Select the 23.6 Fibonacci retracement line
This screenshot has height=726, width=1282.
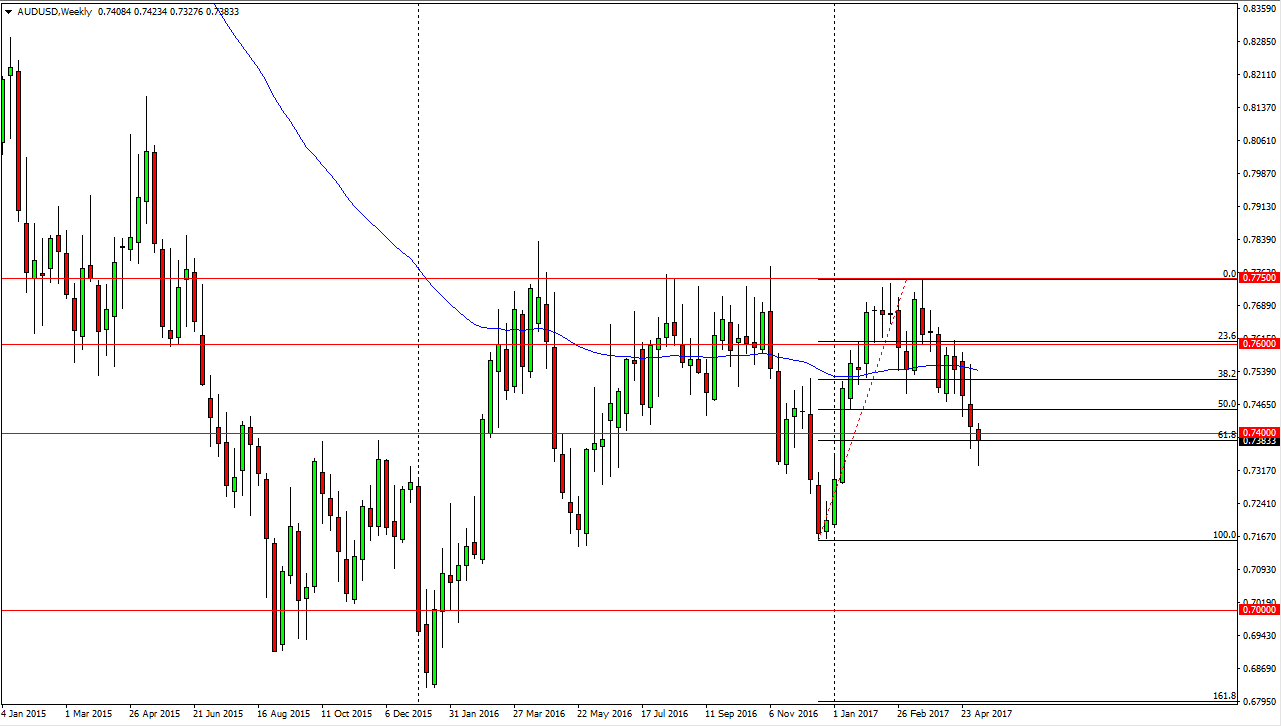point(1100,340)
